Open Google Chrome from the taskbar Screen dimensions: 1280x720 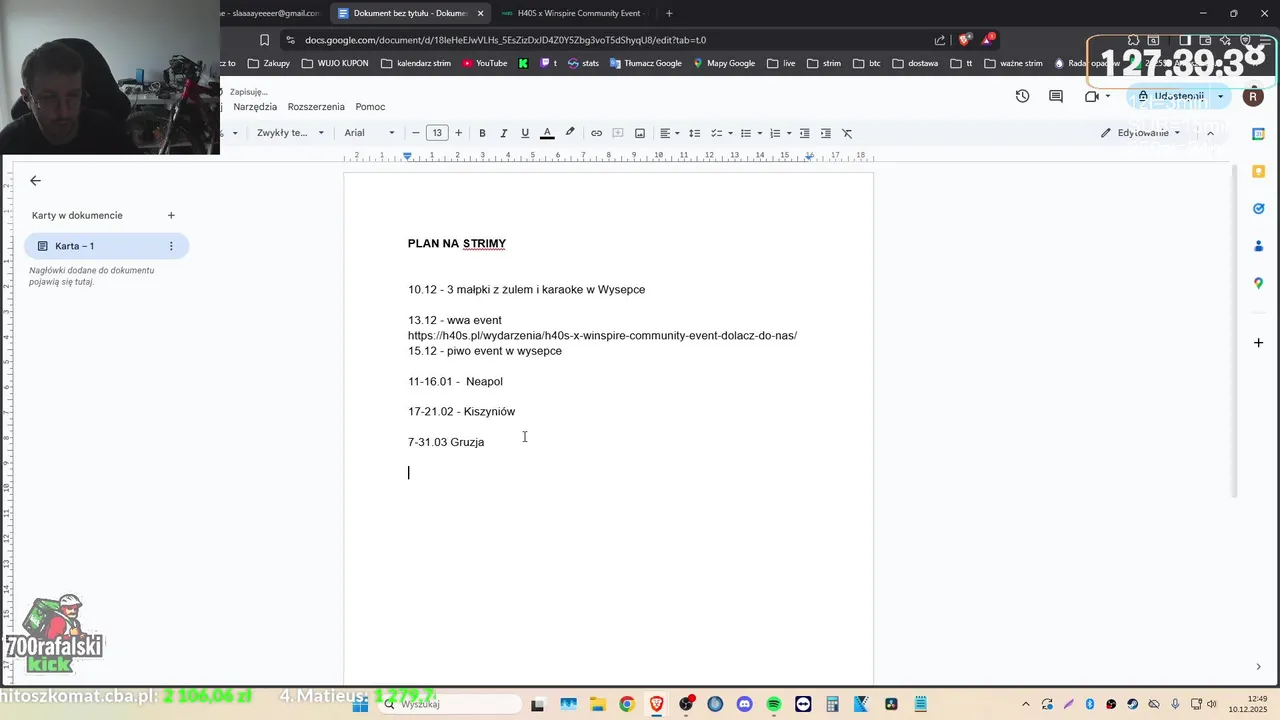tap(626, 705)
